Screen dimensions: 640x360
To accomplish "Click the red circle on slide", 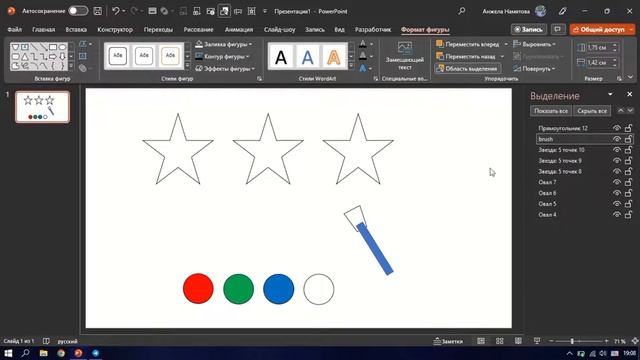I will pos(198,289).
